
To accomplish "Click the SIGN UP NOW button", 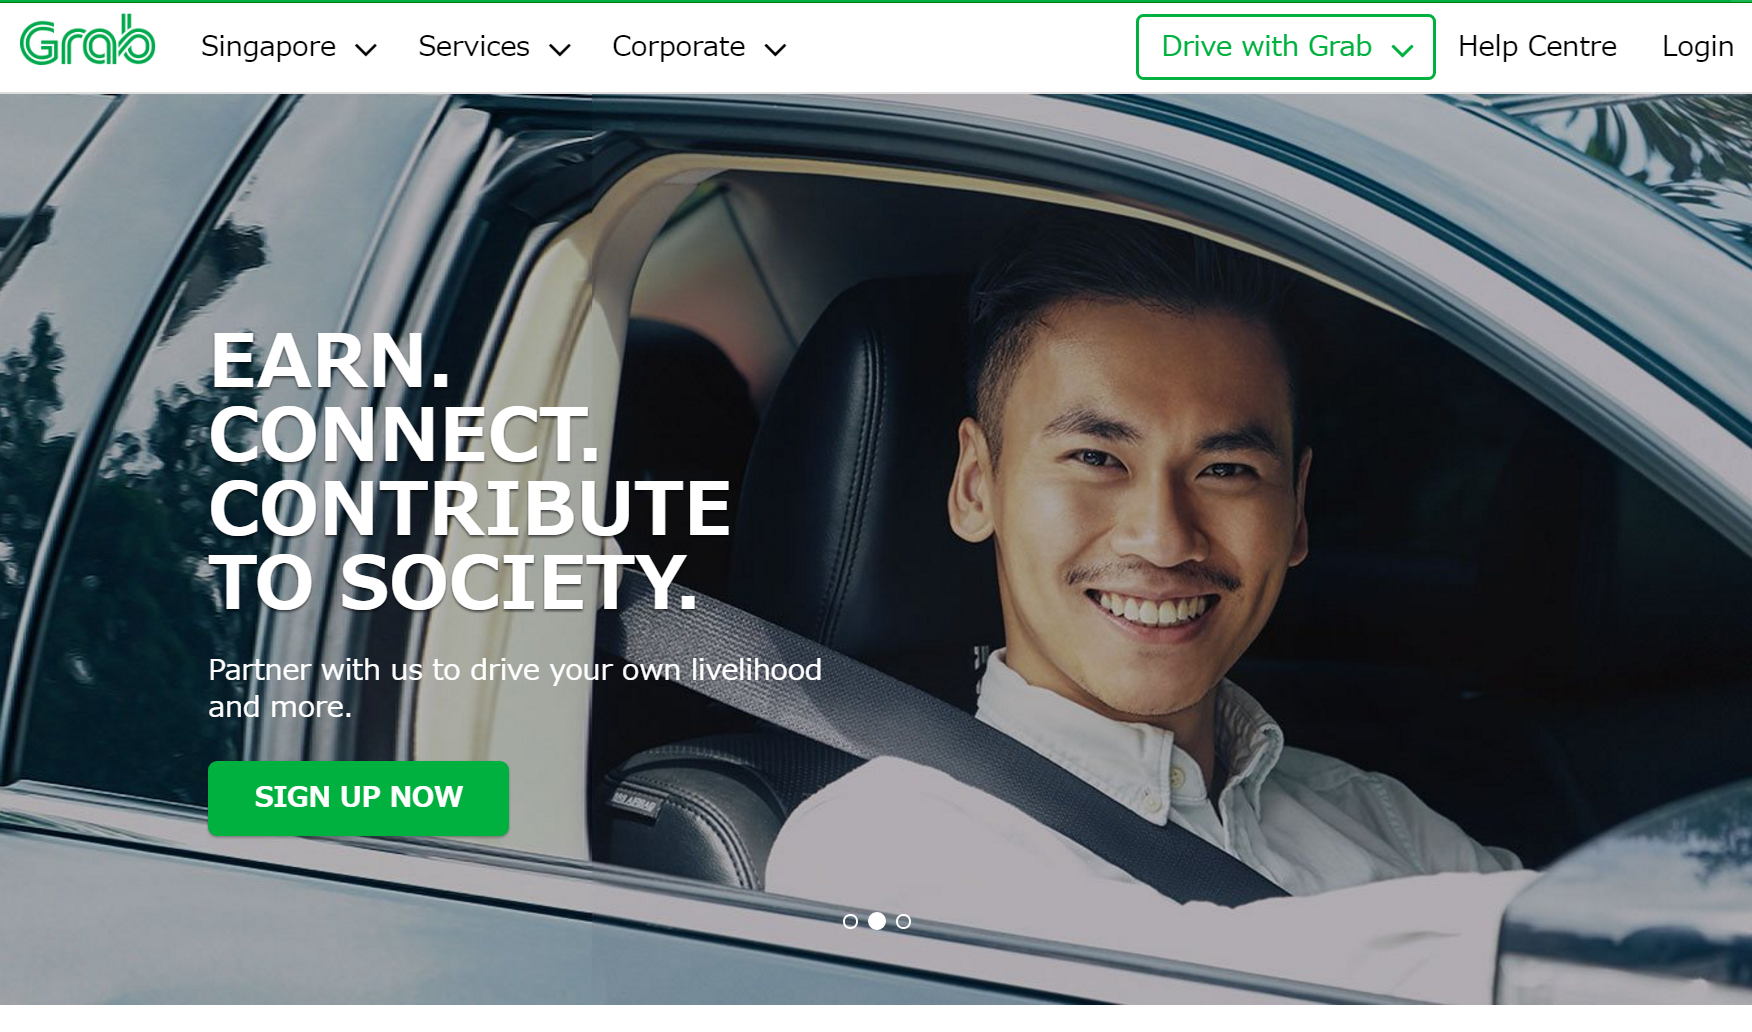I will pos(358,797).
